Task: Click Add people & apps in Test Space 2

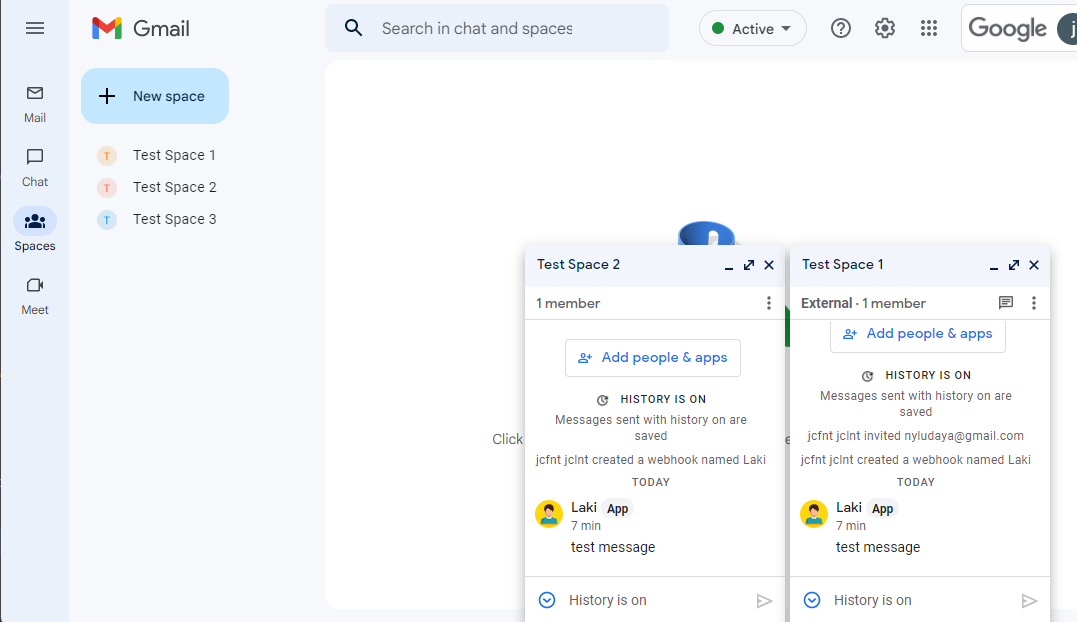Action: tap(652, 358)
